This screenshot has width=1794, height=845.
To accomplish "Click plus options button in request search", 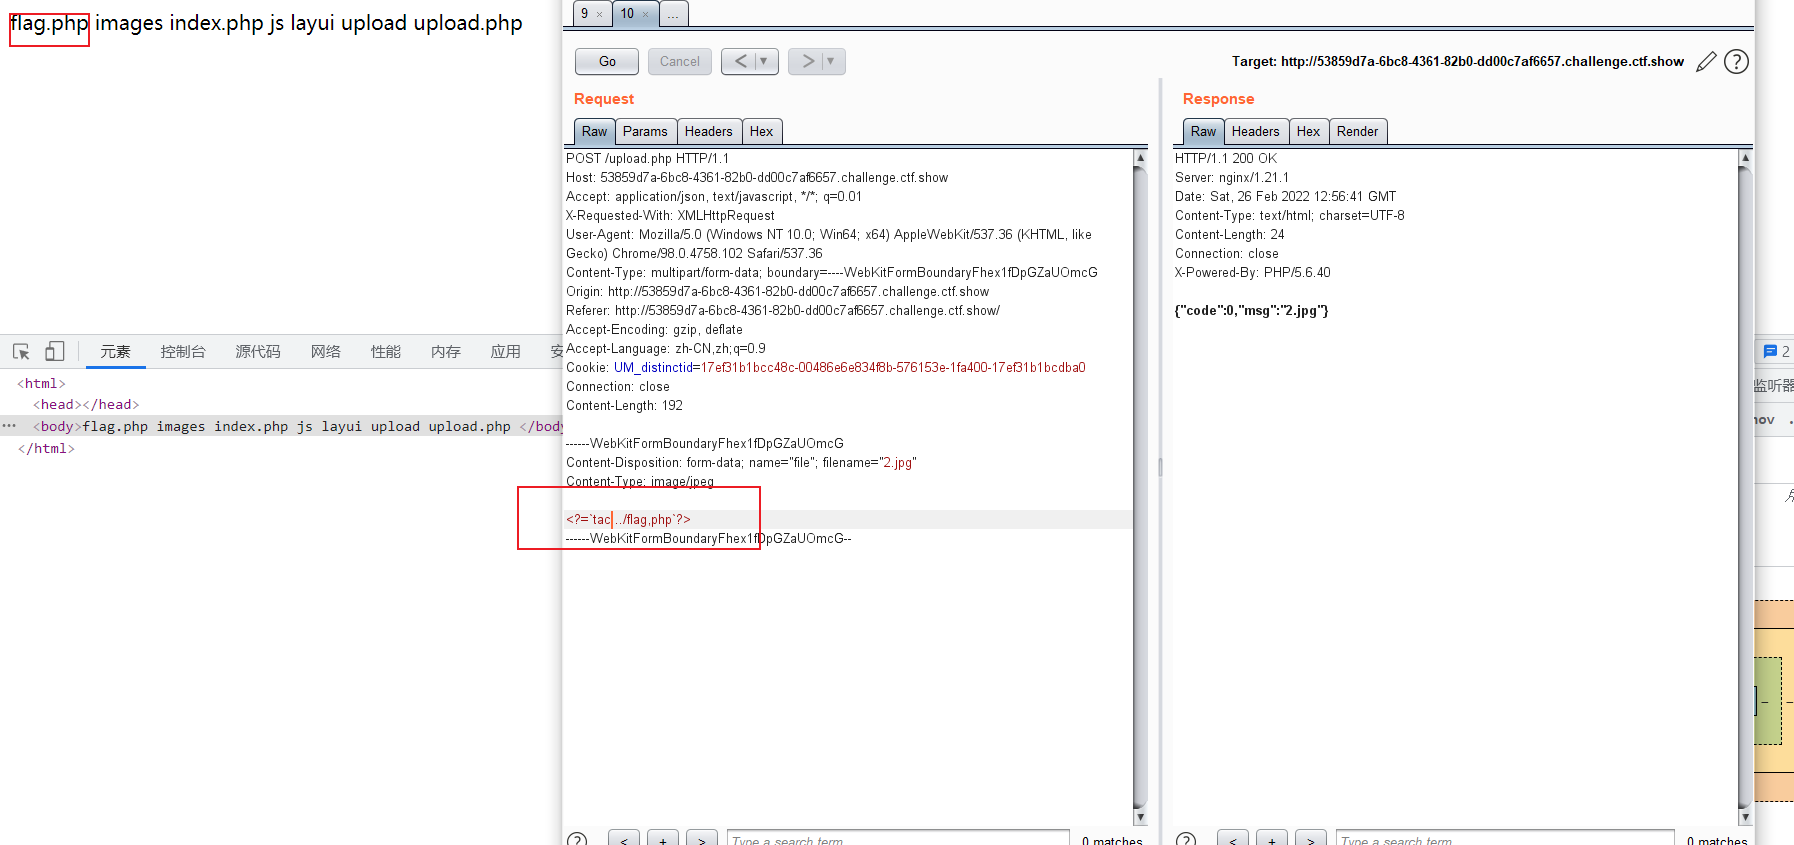I will 663,839.
